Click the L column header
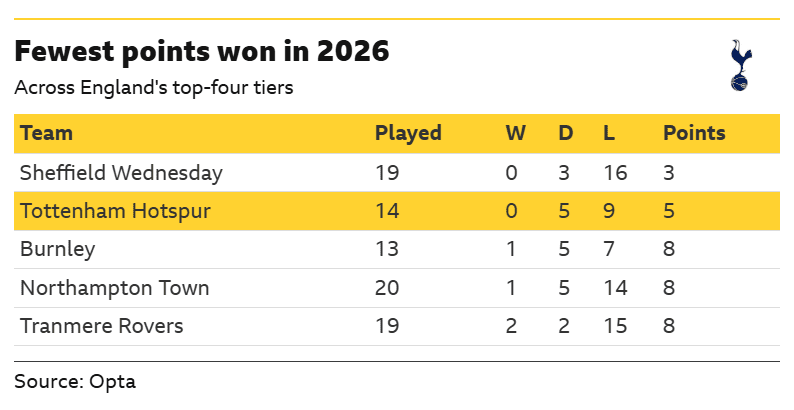This screenshot has width=794, height=410. [x=609, y=133]
